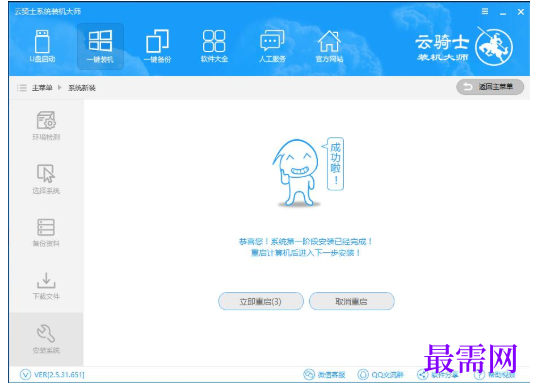Open 软件分享 share link
This screenshot has width=536, height=390.
438,375
